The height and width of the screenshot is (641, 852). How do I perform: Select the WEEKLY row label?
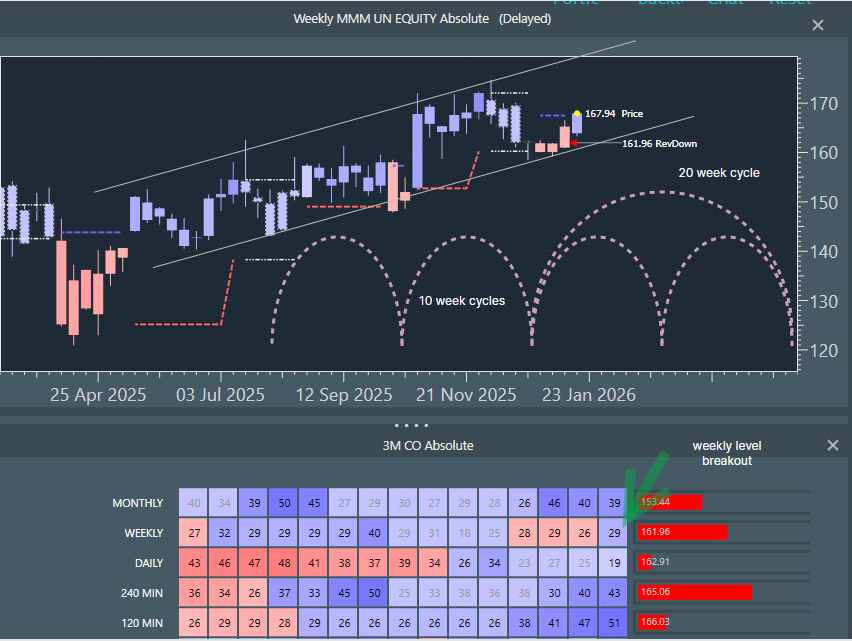point(143,533)
